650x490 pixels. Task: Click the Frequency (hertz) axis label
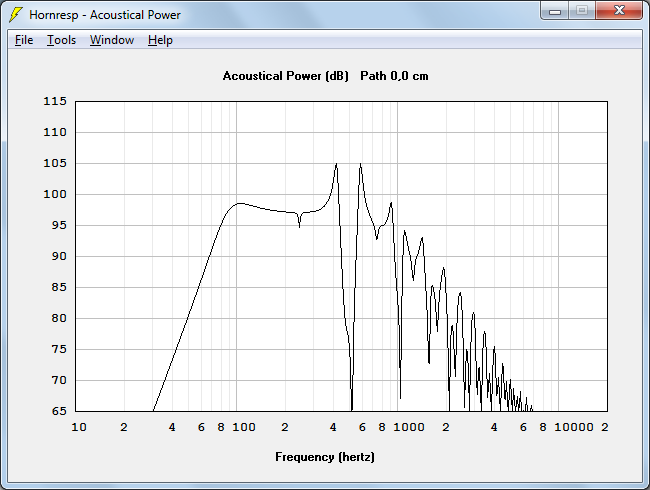coord(325,457)
